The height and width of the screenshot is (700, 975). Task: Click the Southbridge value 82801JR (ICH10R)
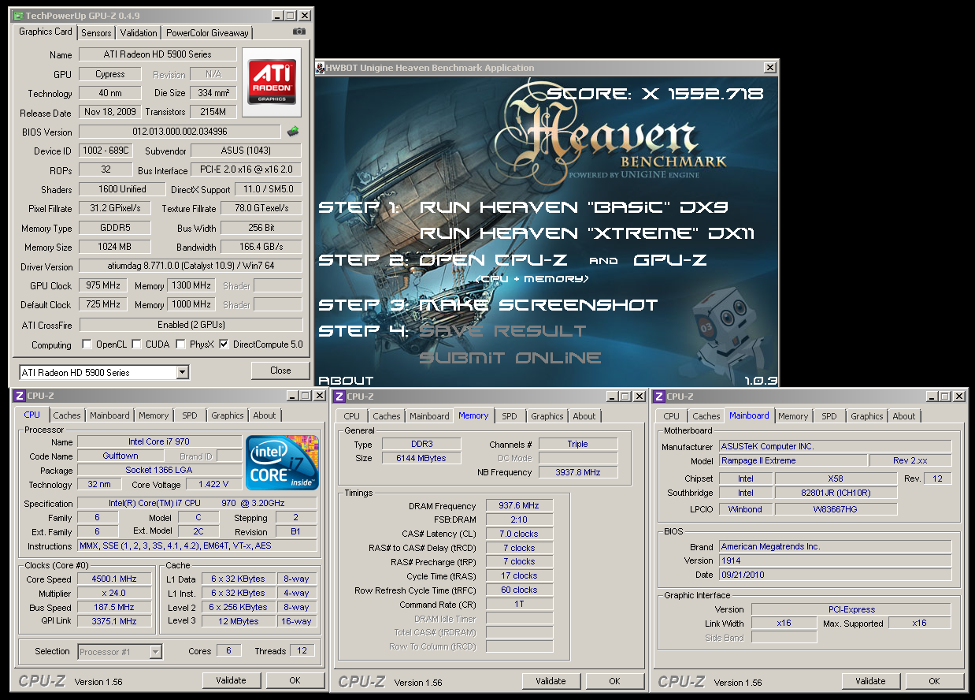point(836,493)
